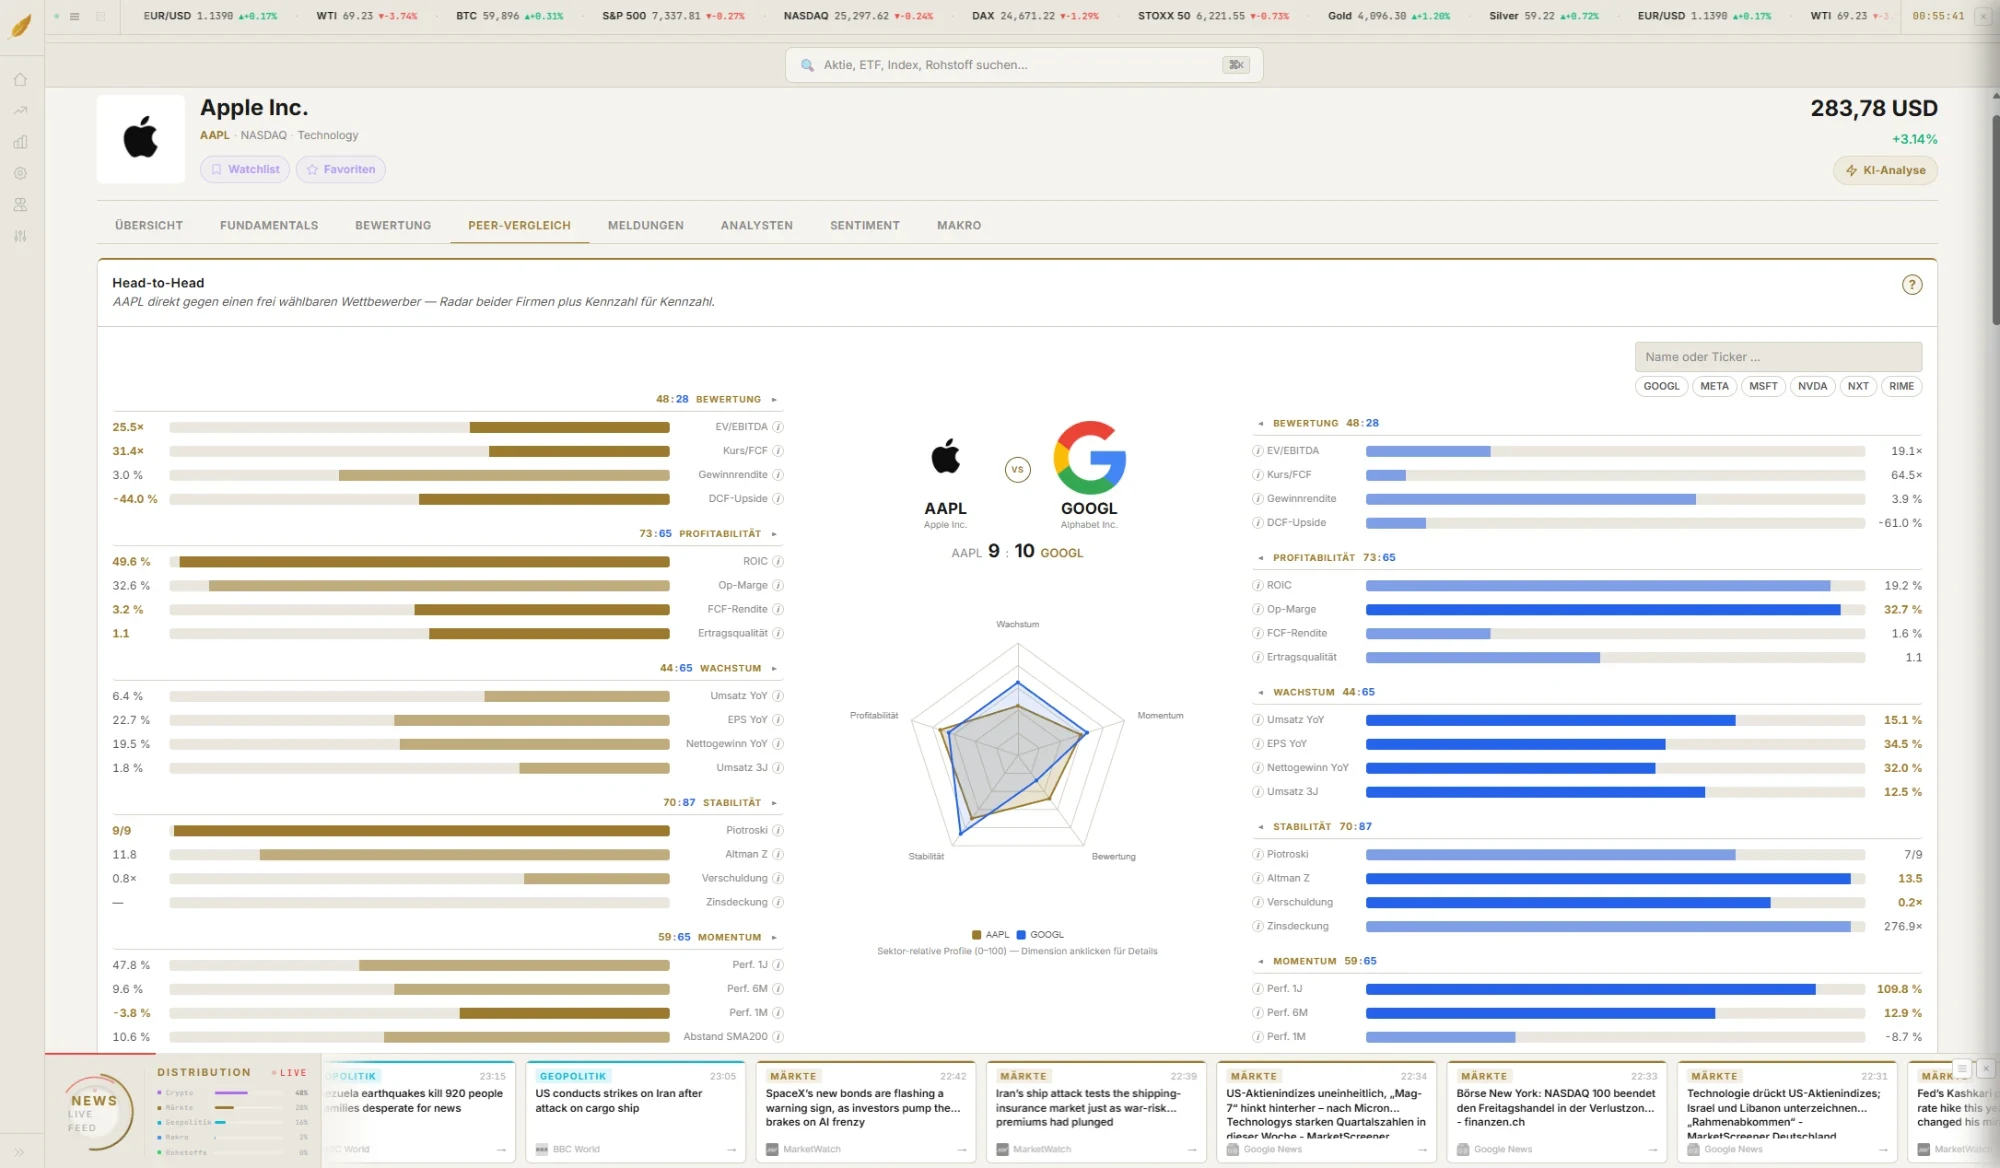This screenshot has height=1168, width=2000.
Task: Expand AAPL Momentum section header arrow
Action: (x=774, y=938)
